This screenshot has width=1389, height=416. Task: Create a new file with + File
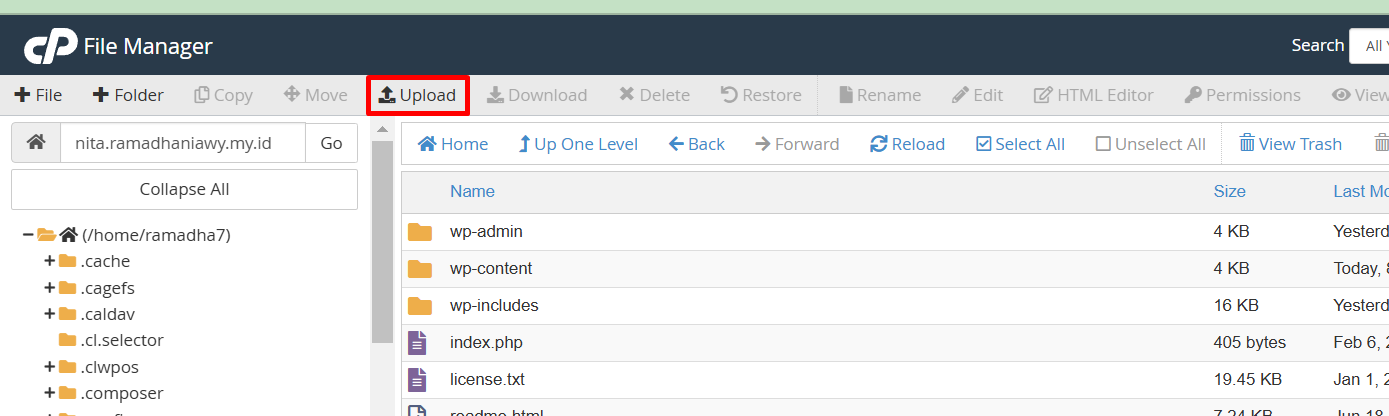(x=38, y=95)
